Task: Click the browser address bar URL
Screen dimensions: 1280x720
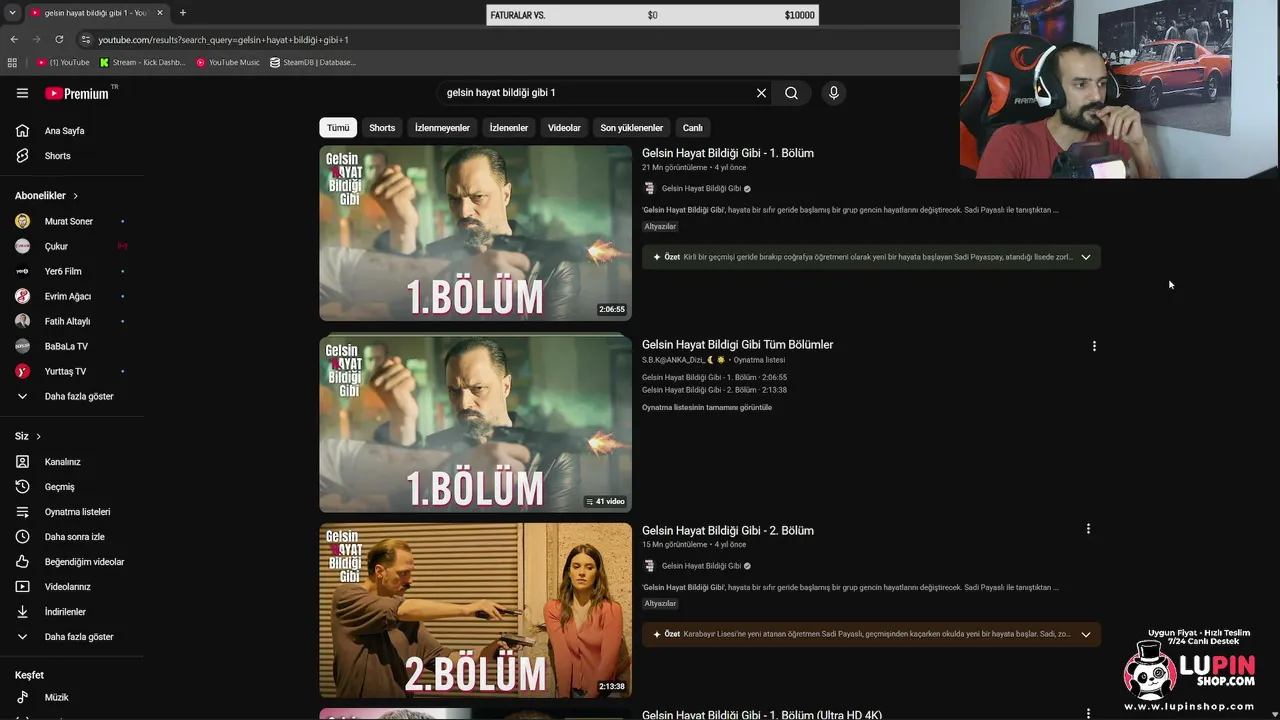Action: [x=223, y=39]
